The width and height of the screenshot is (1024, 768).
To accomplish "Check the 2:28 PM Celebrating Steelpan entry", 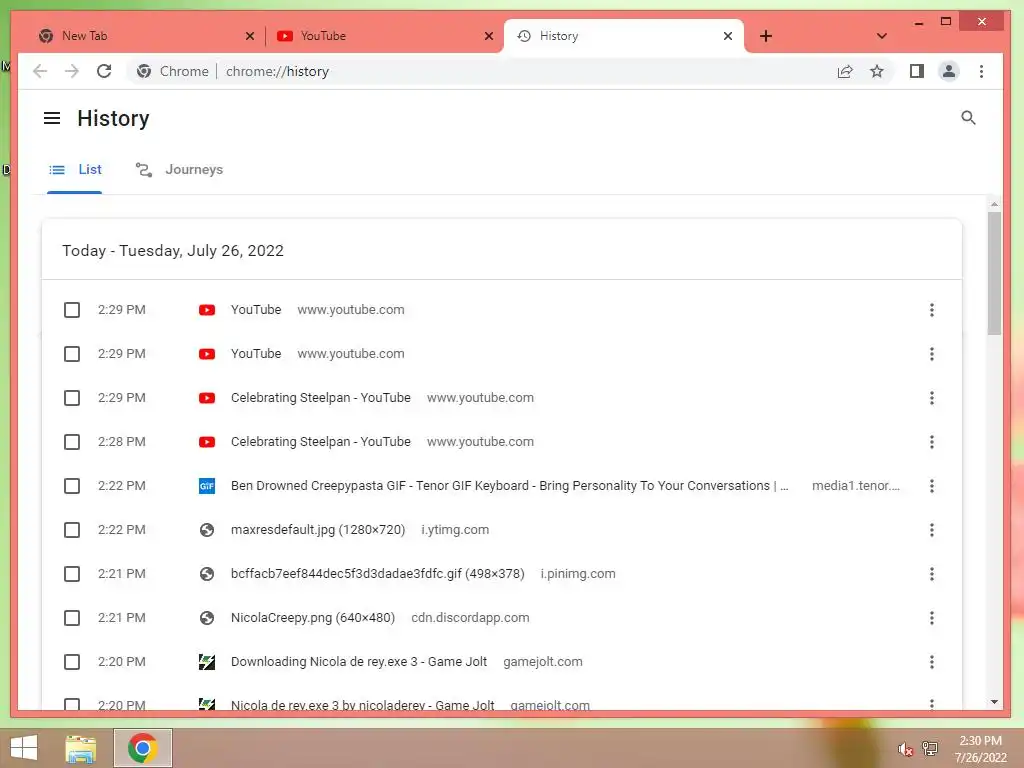I will click(x=72, y=442).
